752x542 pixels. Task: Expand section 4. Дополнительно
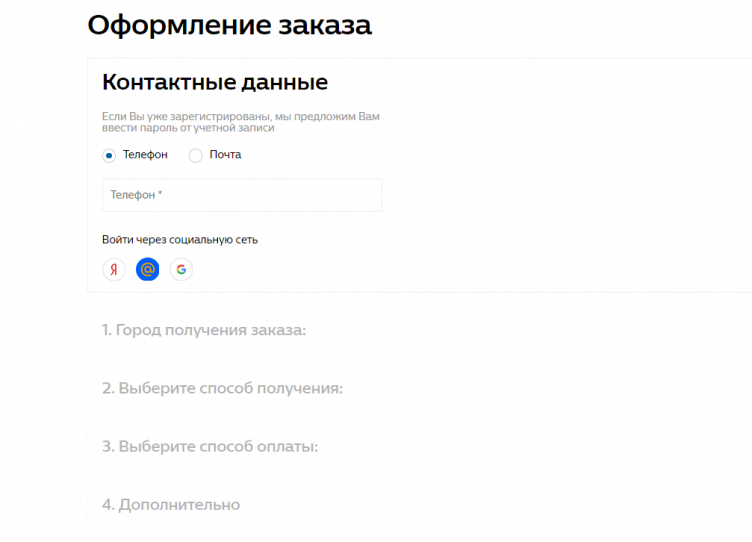point(420,505)
